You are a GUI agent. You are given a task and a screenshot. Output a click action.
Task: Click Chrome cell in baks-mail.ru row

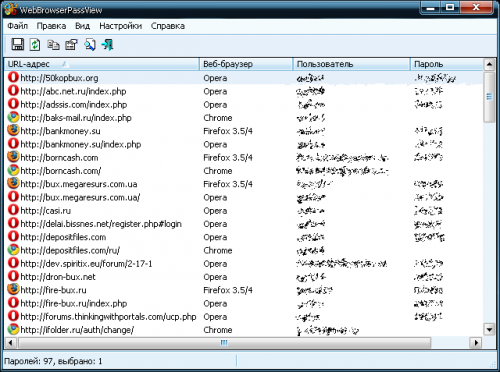tap(218, 118)
